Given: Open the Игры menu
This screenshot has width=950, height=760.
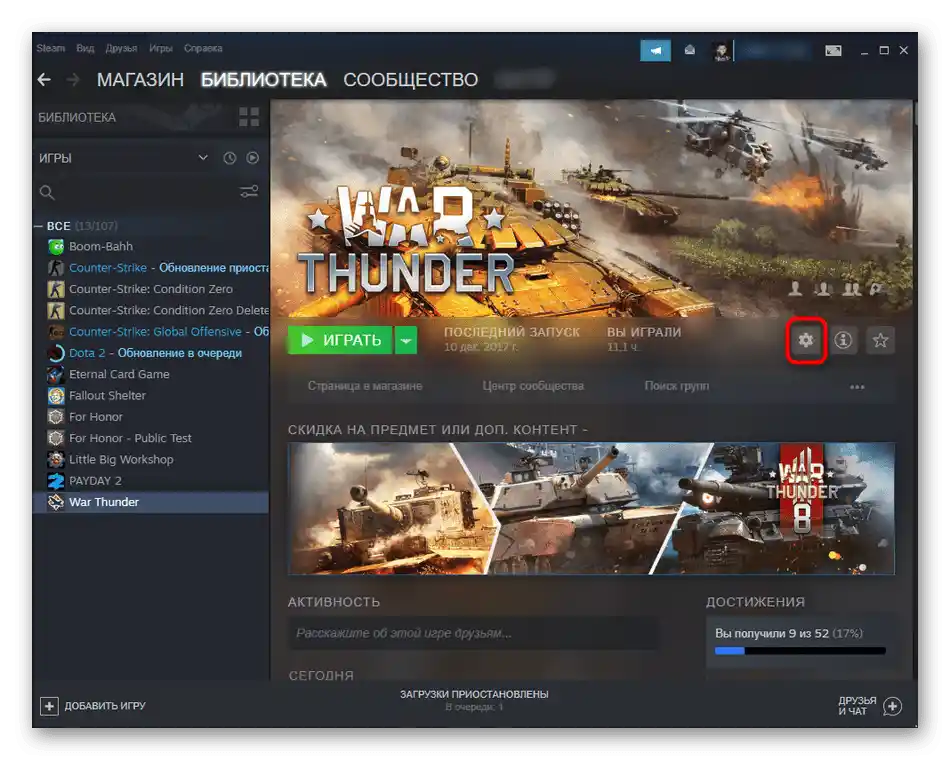Looking at the screenshot, I should point(161,48).
